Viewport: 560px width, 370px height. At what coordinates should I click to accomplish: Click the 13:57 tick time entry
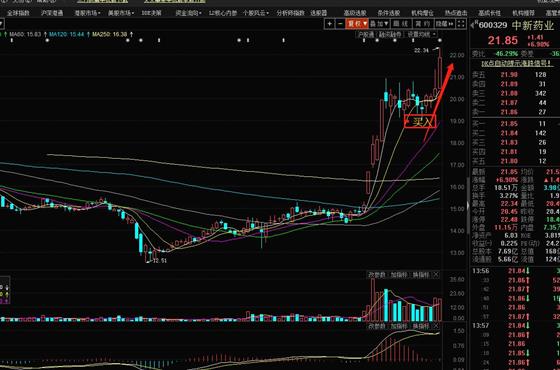click(481, 326)
